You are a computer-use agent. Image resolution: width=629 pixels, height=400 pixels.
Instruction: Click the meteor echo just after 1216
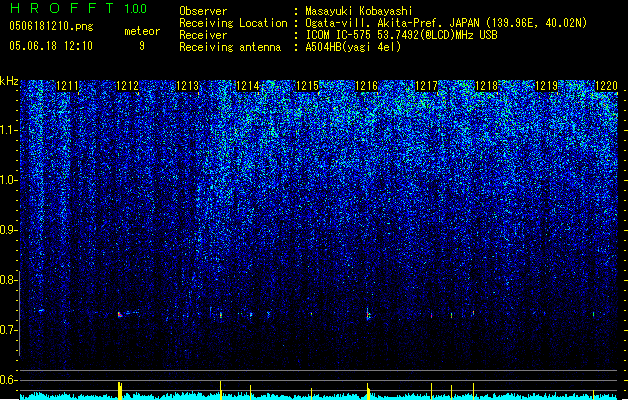click(x=368, y=314)
